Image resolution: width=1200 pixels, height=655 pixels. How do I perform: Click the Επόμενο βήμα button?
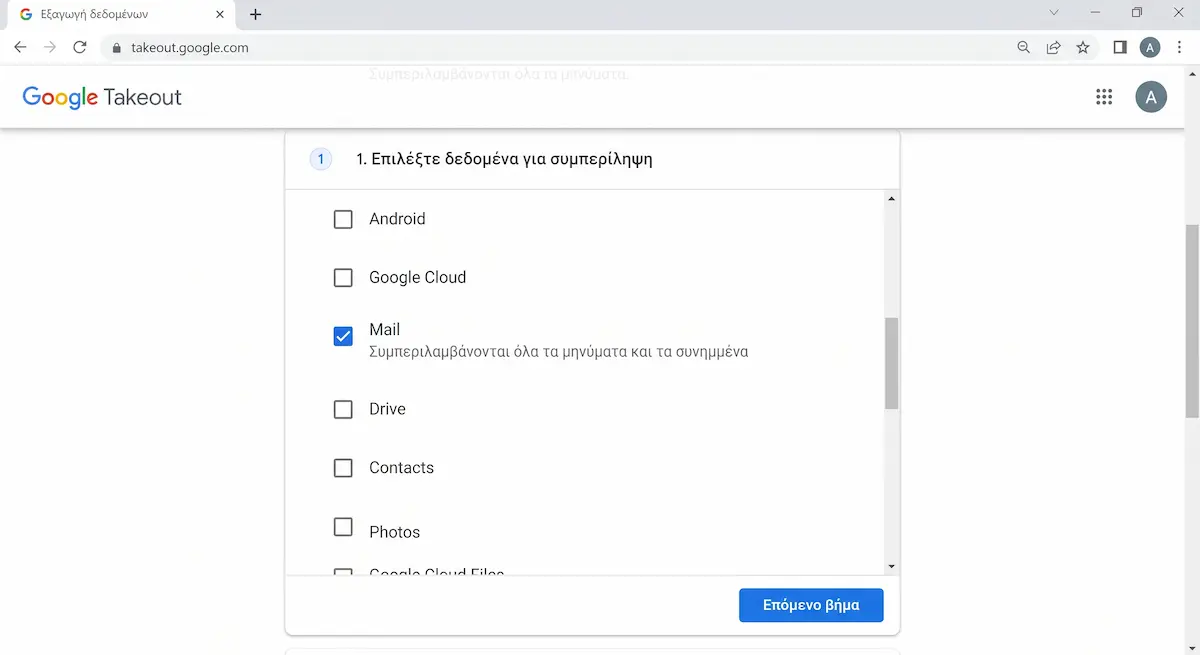coord(811,605)
